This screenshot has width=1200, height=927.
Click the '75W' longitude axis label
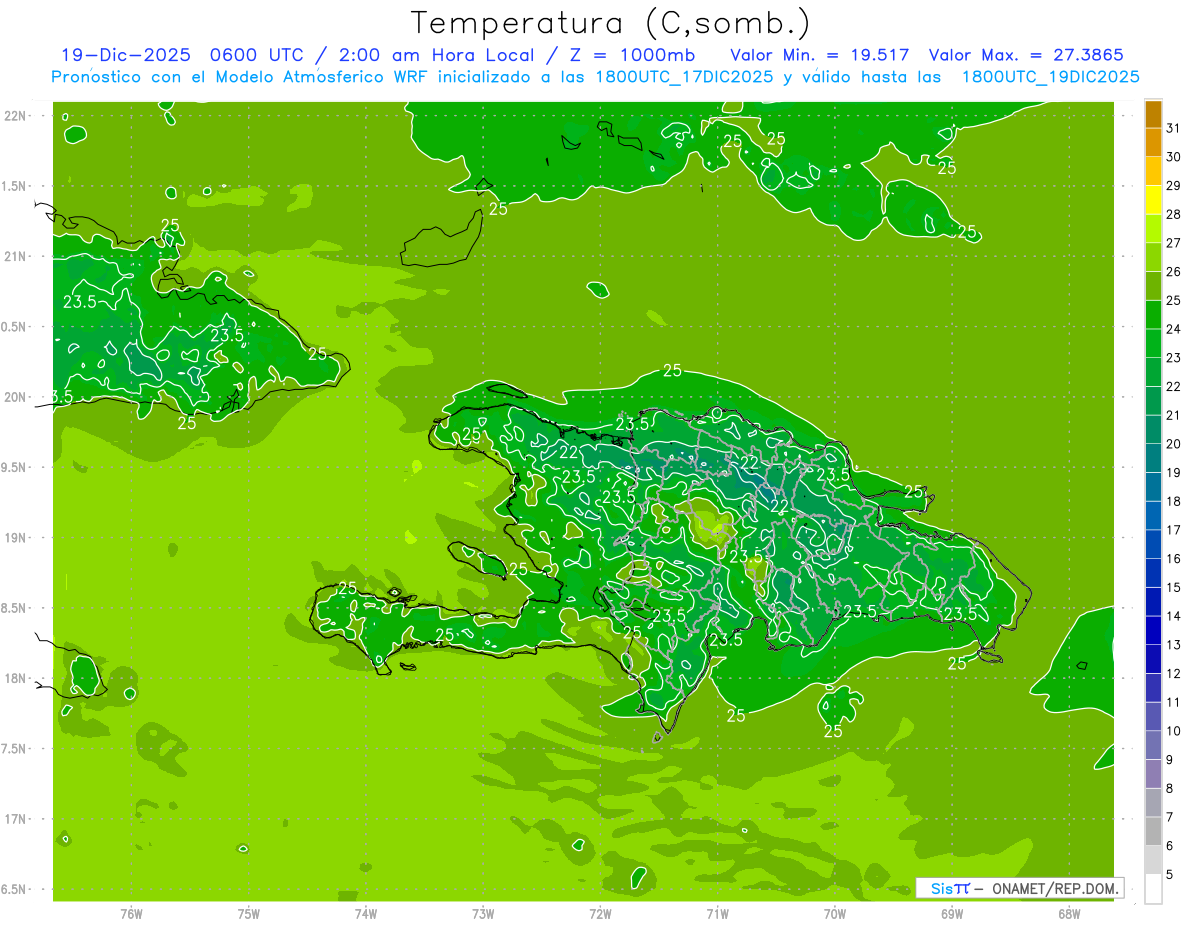(249, 913)
